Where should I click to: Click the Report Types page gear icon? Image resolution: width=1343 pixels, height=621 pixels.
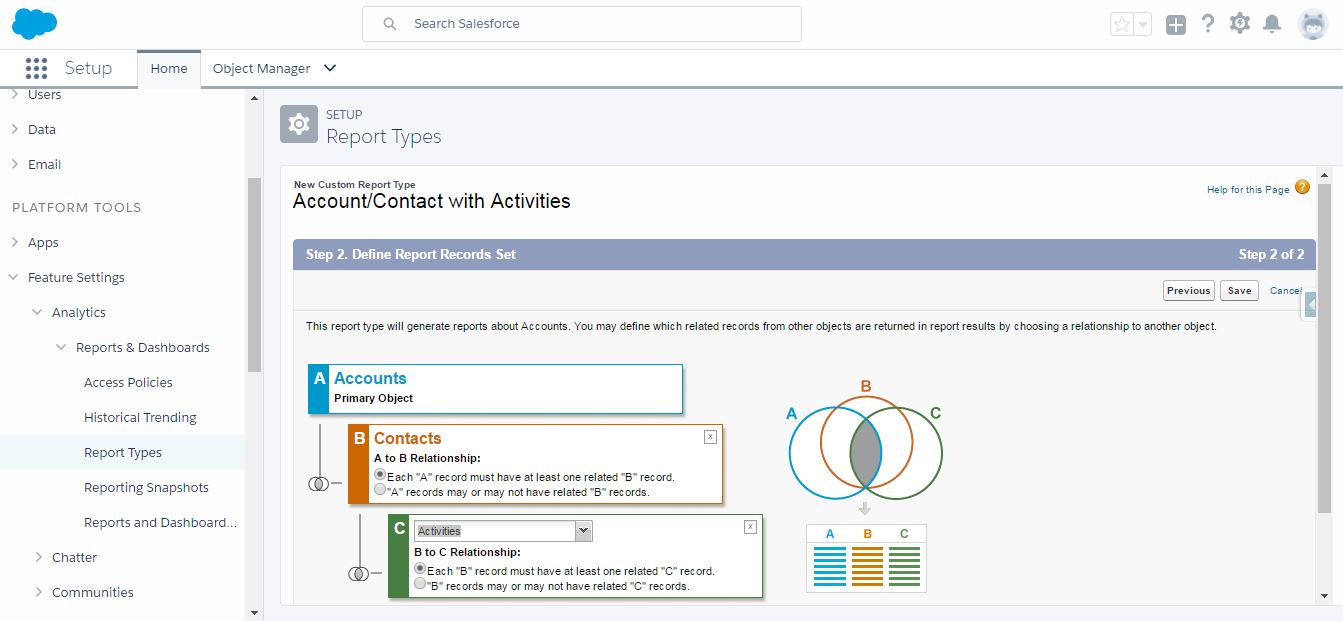tap(297, 123)
